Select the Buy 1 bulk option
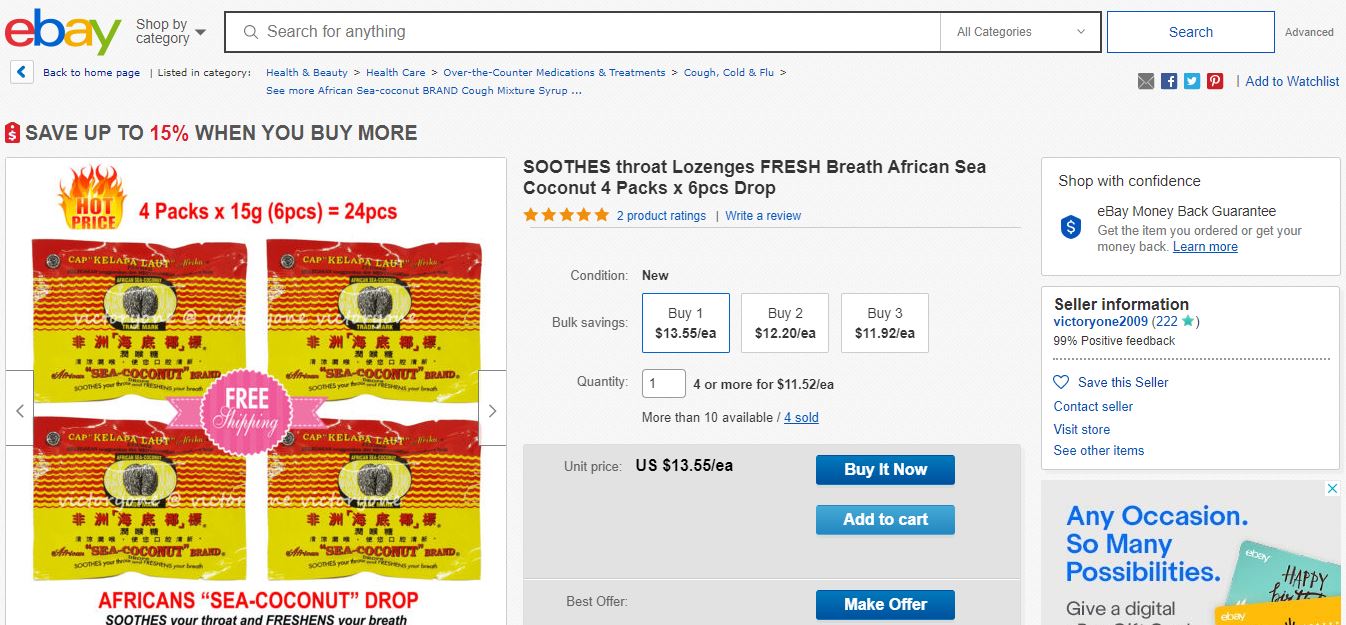This screenshot has height=625, width=1346. [686, 323]
